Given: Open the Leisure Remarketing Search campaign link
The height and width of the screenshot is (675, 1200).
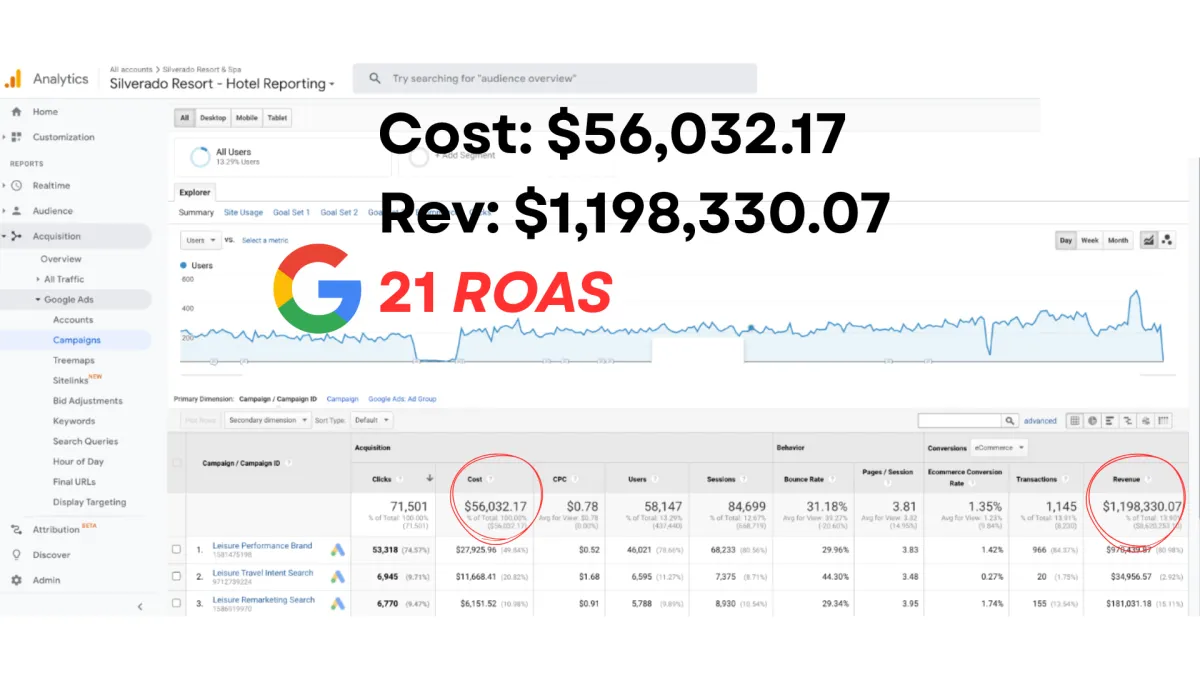Looking at the screenshot, I should pyautogui.click(x=263, y=600).
